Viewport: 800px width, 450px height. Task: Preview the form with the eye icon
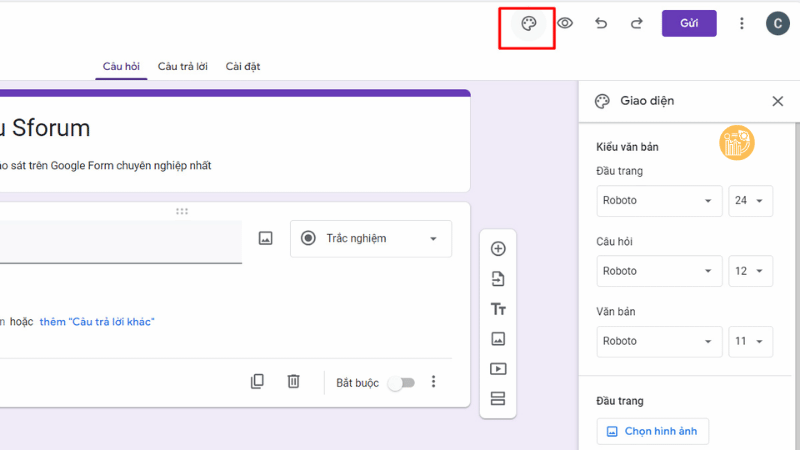click(565, 24)
